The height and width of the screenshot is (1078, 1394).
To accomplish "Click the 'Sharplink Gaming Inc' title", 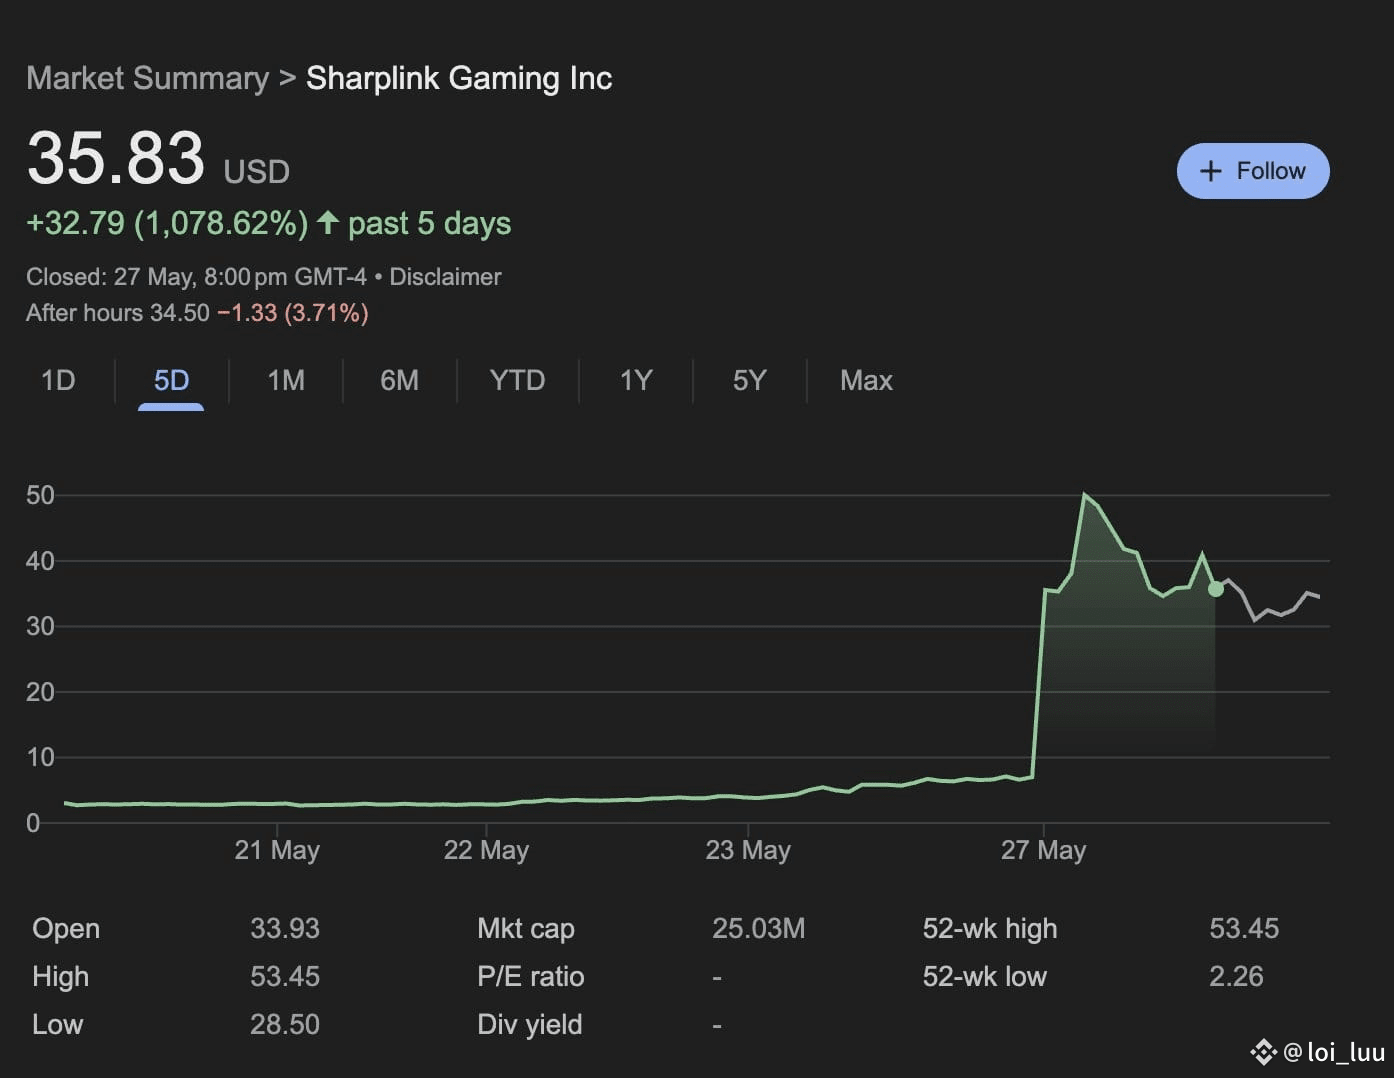I will point(459,78).
